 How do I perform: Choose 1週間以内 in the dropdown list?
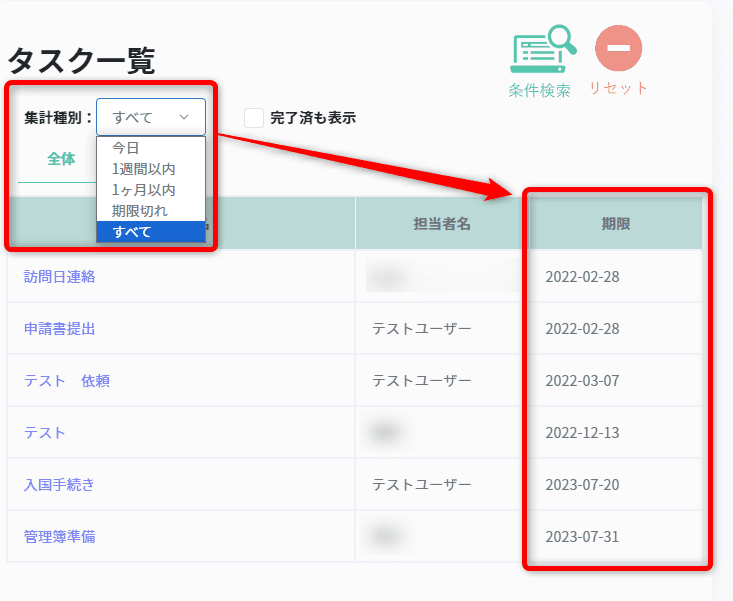click(143, 169)
